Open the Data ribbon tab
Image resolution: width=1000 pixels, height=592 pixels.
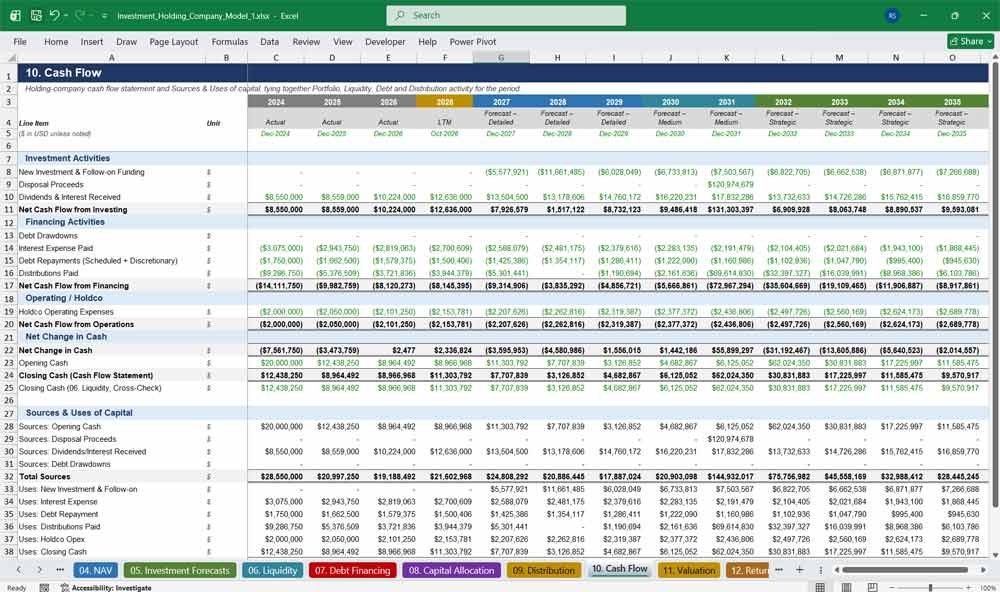269,41
